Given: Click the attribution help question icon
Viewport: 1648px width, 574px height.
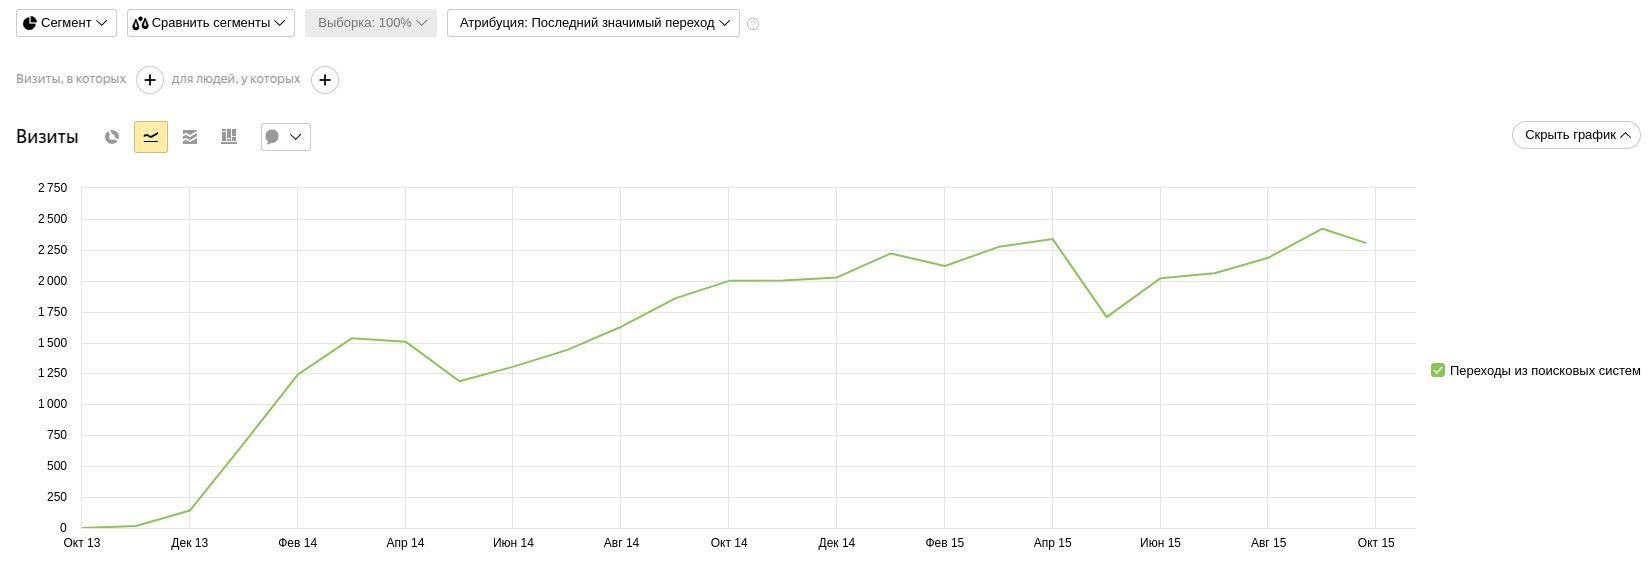Looking at the screenshot, I should pos(753,24).
